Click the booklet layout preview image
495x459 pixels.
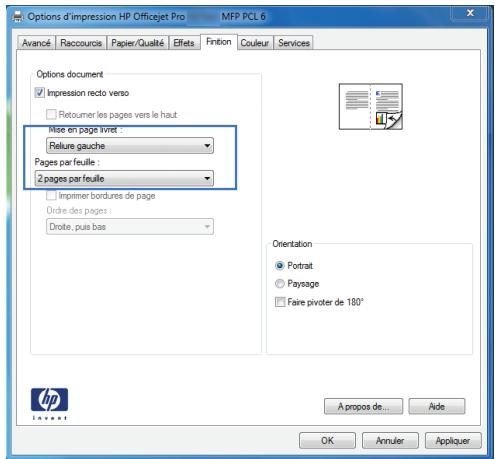[371, 106]
